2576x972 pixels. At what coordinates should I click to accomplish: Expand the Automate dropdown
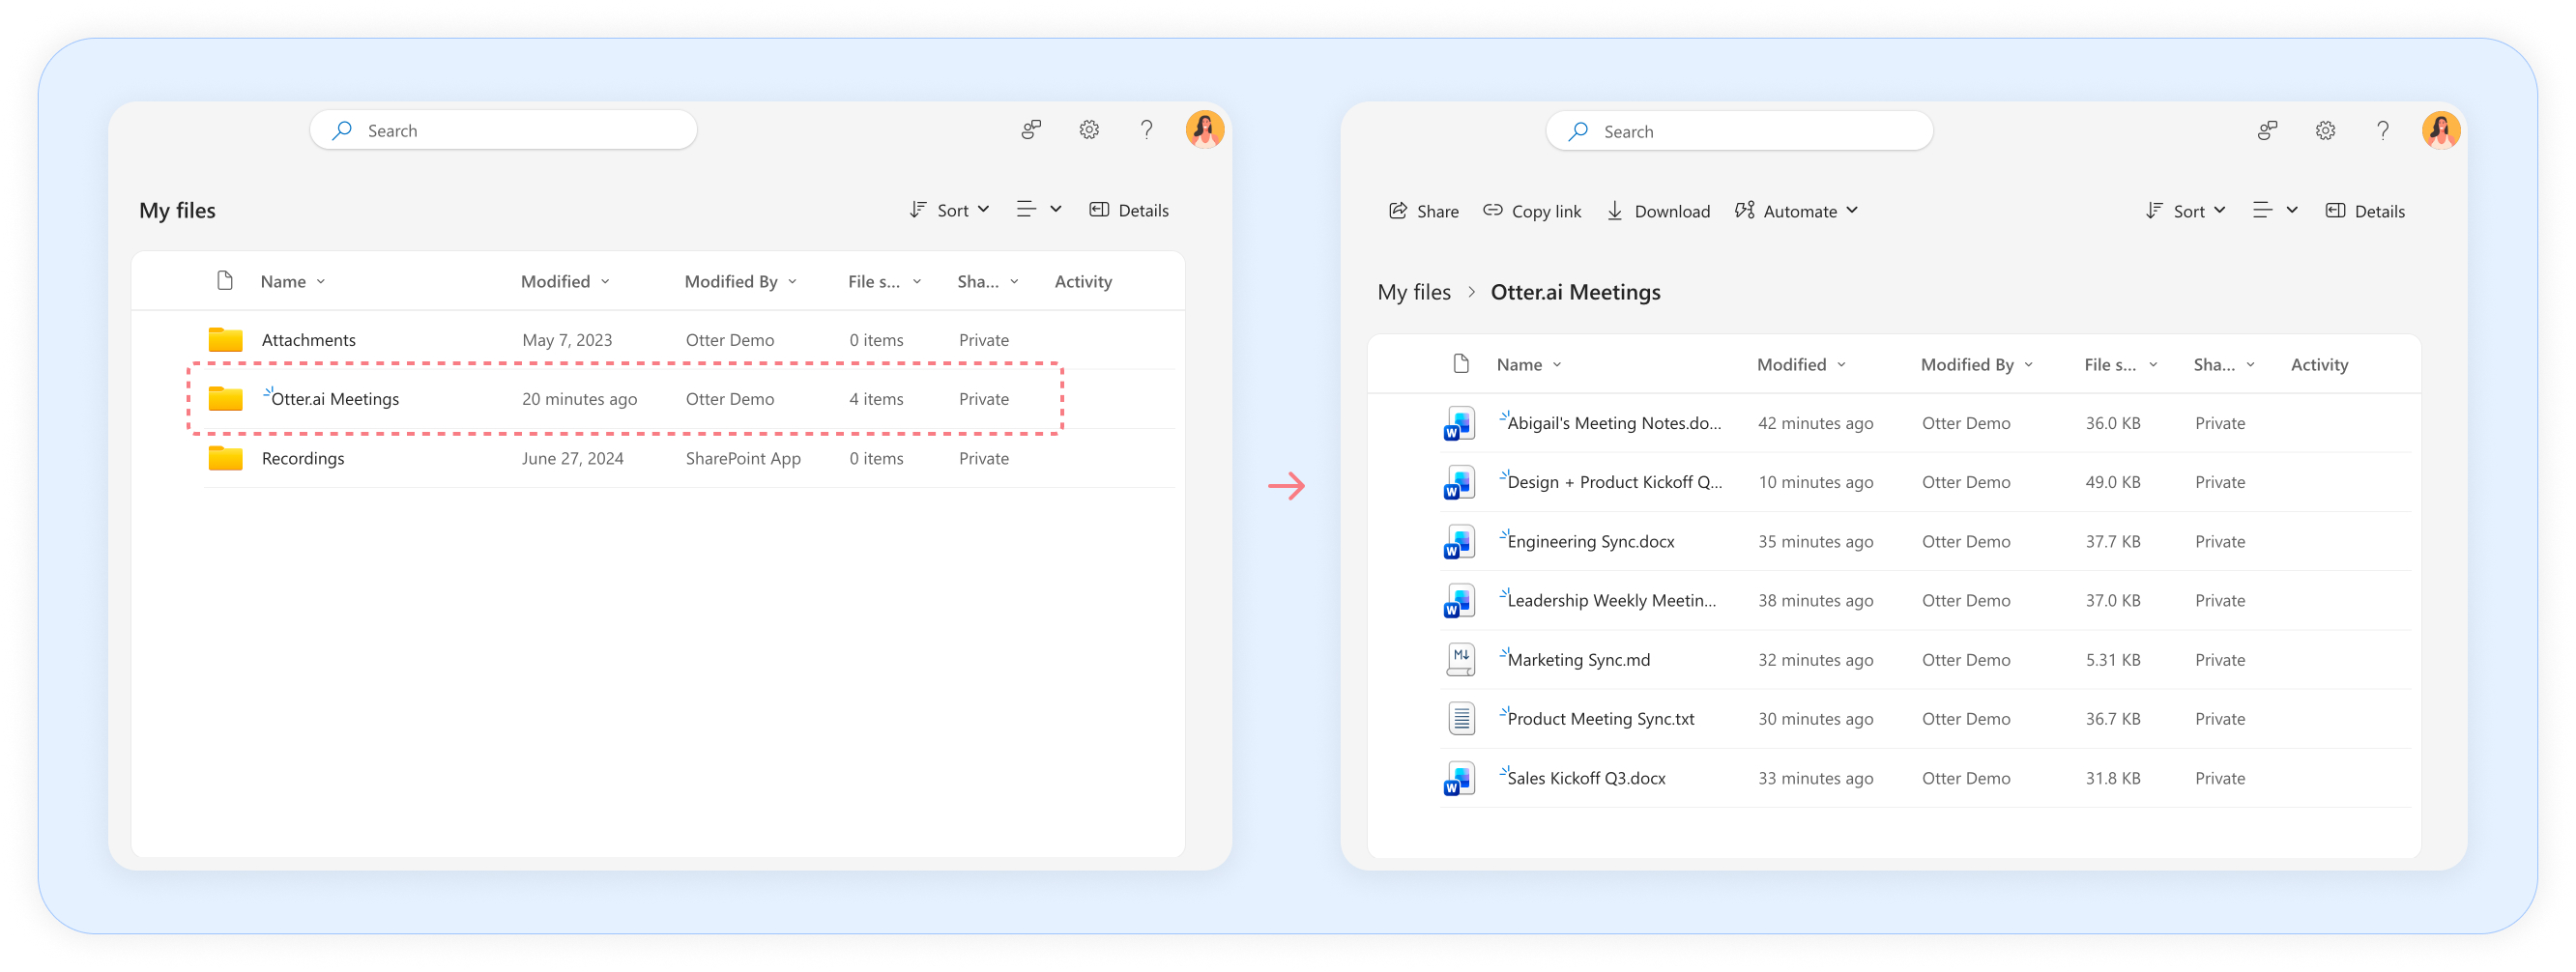(x=1796, y=211)
